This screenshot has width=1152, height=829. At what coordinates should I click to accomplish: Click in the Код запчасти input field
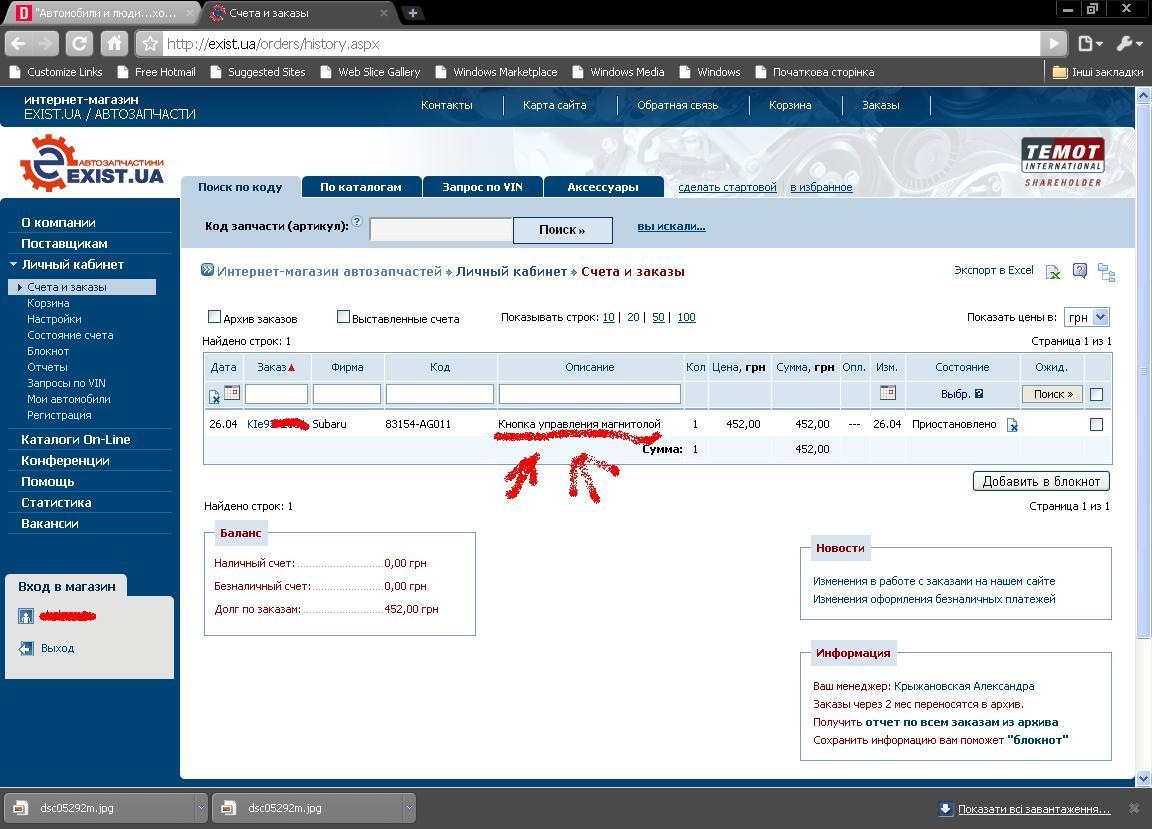coord(441,230)
